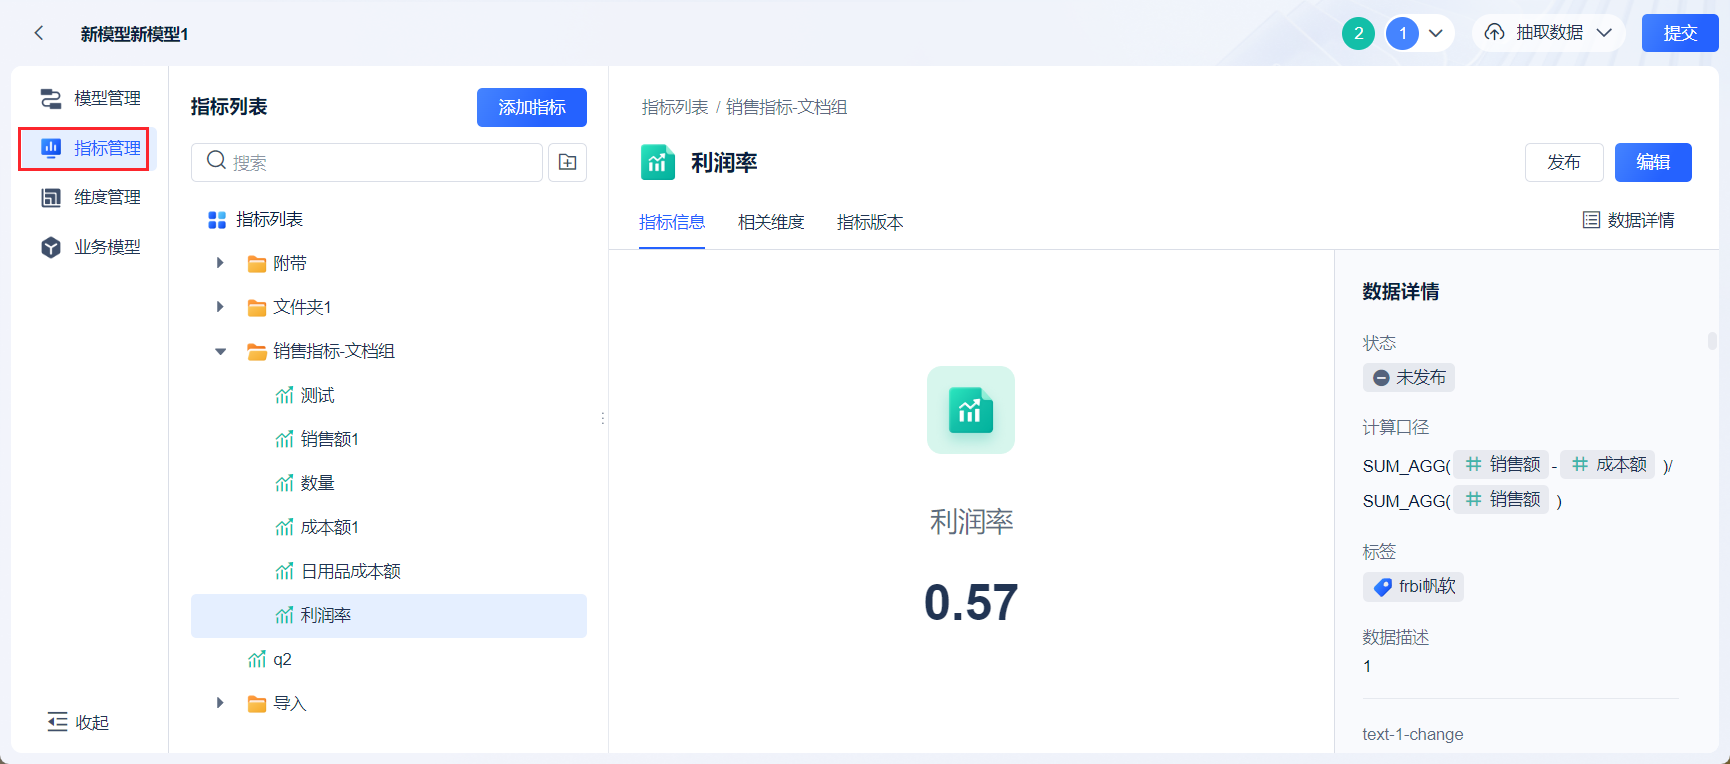This screenshot has height=764, width=1730.
Task: Click the metric icon beside 日用品成本额
Action: pyautogui.click(x=285, y=571)
